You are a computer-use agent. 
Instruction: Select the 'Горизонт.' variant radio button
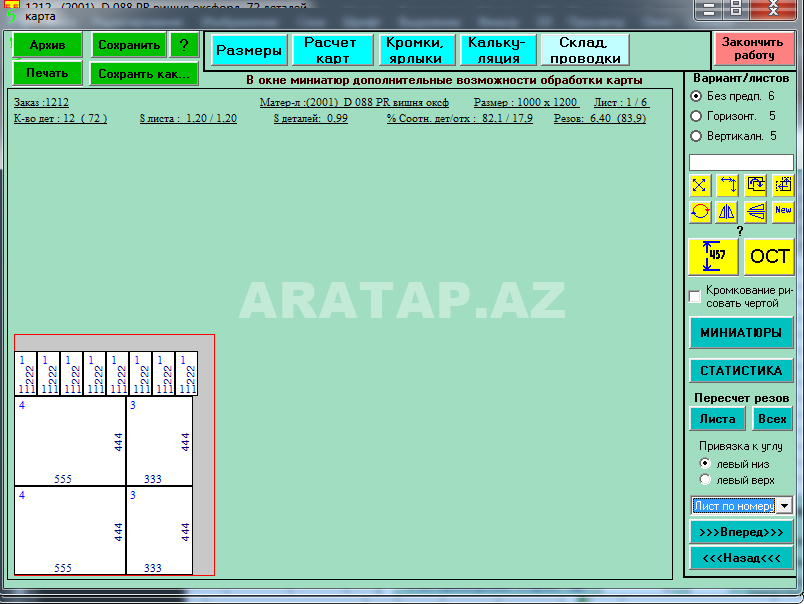coord(697,116)
